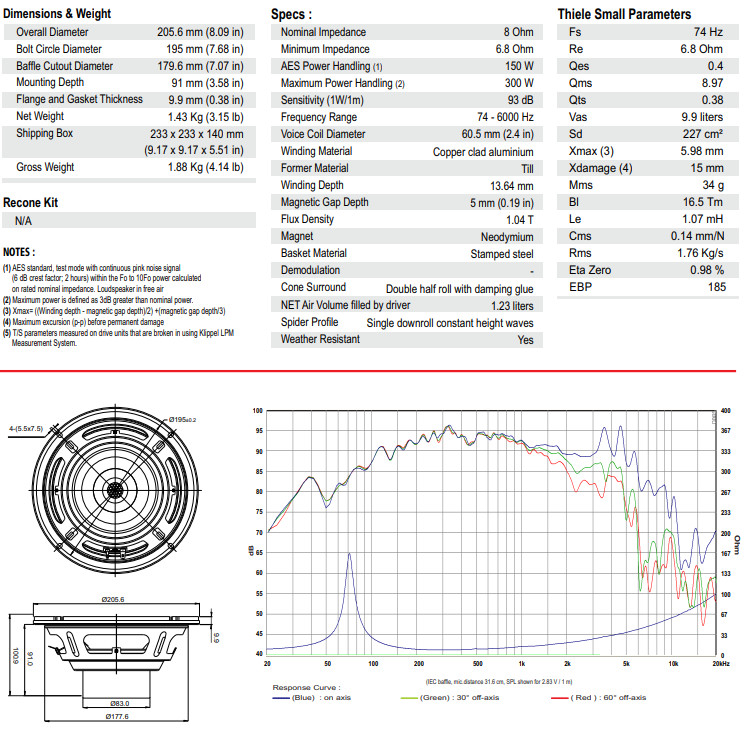Click Bl value 16.5 Tm
The image size is (754, 736).
[703, 202]
